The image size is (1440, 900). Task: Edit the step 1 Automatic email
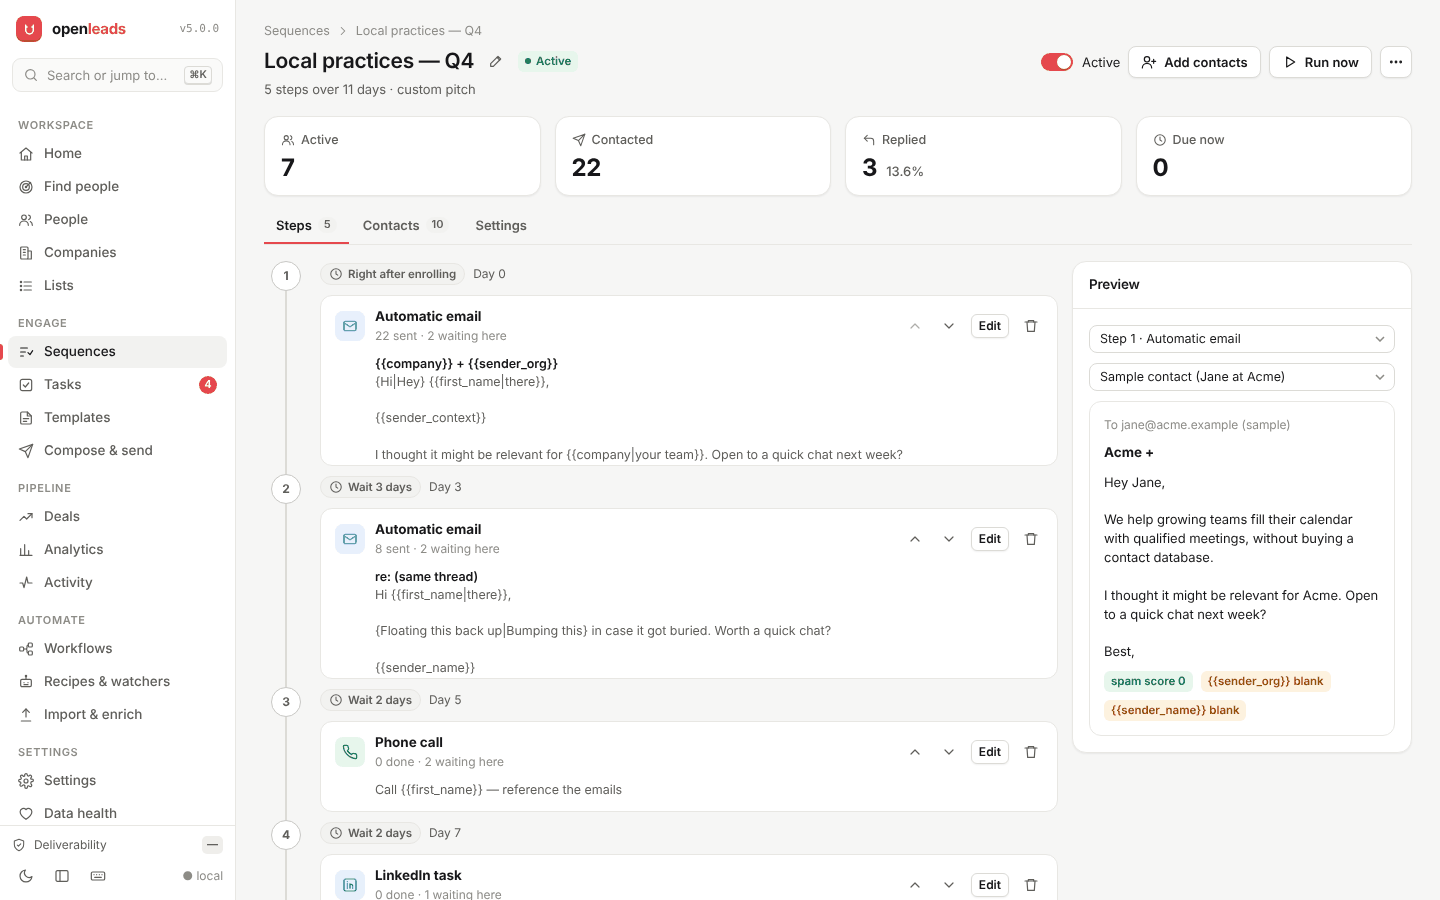tap(990, 326)
